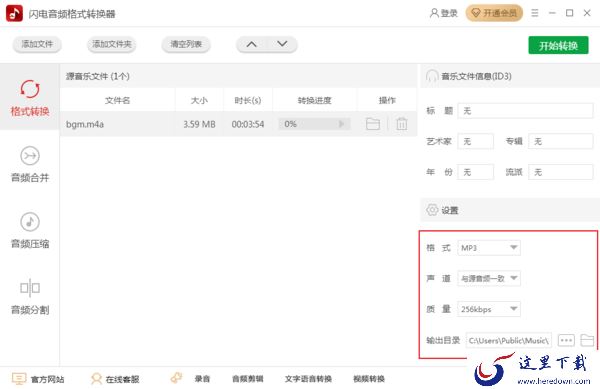
Task: Delete bgm.m4a using trash icon
Action: click(401, 124)
